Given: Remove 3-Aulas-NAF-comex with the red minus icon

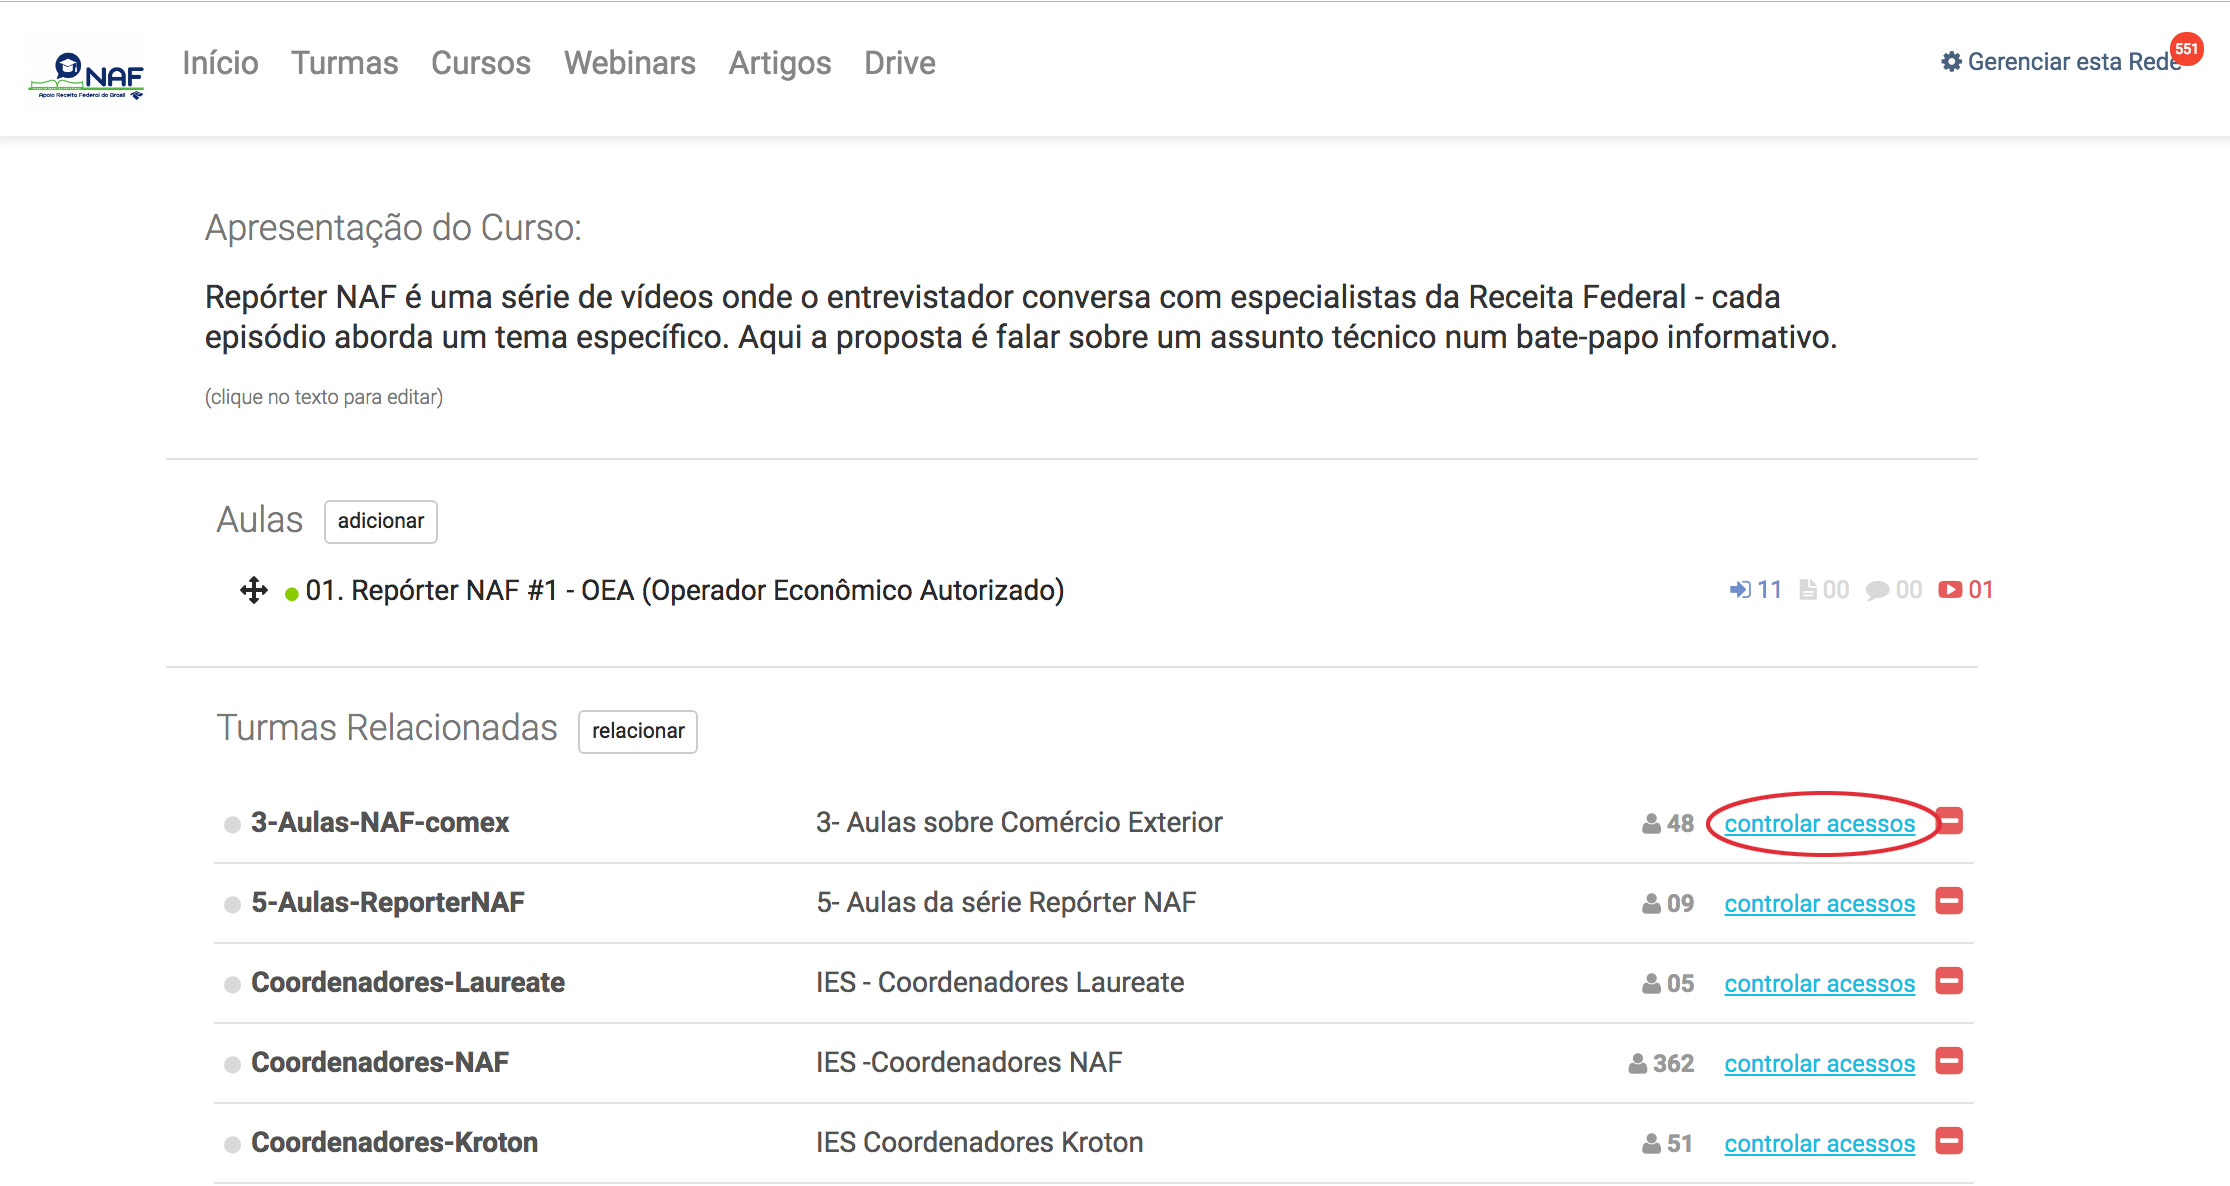Looking at the screenshot, I should 1949,821.
